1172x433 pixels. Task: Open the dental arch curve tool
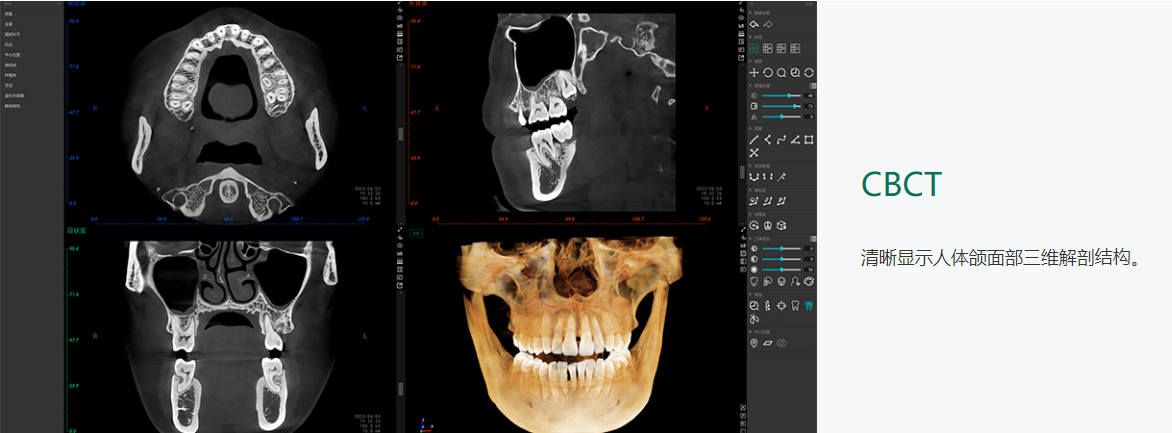click(x=754, y=177)
